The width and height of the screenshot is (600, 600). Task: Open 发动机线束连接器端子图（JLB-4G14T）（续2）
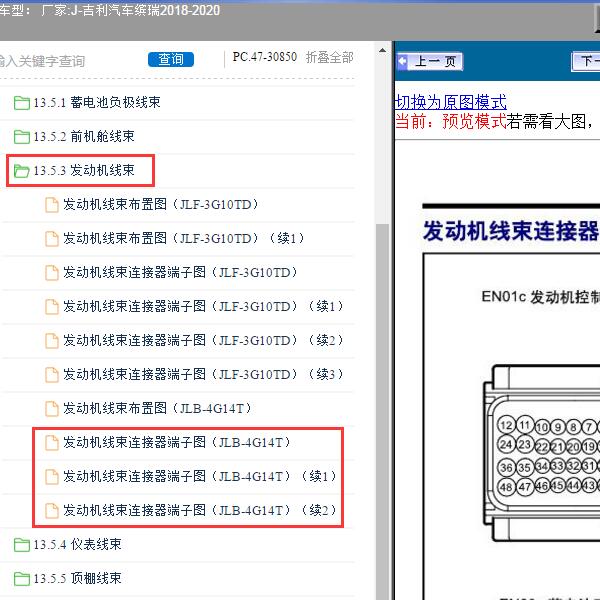200,510
